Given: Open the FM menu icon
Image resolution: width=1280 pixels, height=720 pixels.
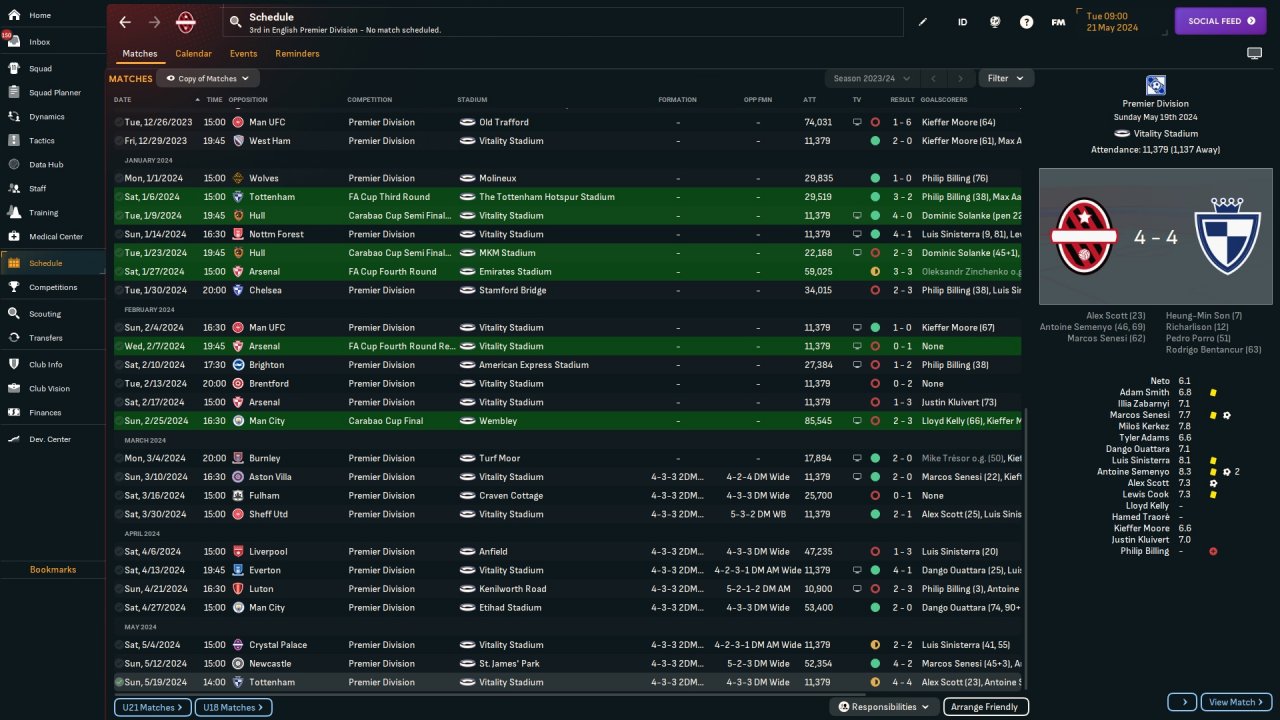Looking at the screenshot, I should coord(1058,22).
